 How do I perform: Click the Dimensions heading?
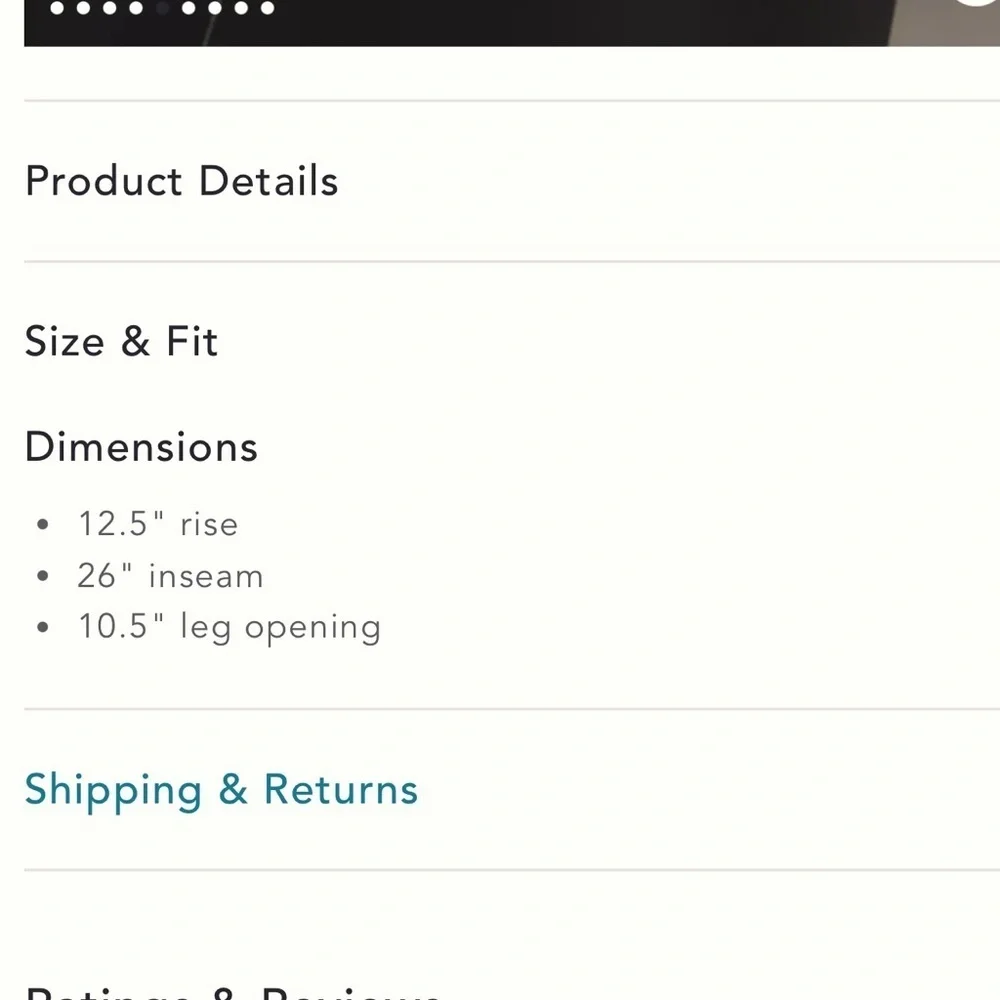[141, 447]
